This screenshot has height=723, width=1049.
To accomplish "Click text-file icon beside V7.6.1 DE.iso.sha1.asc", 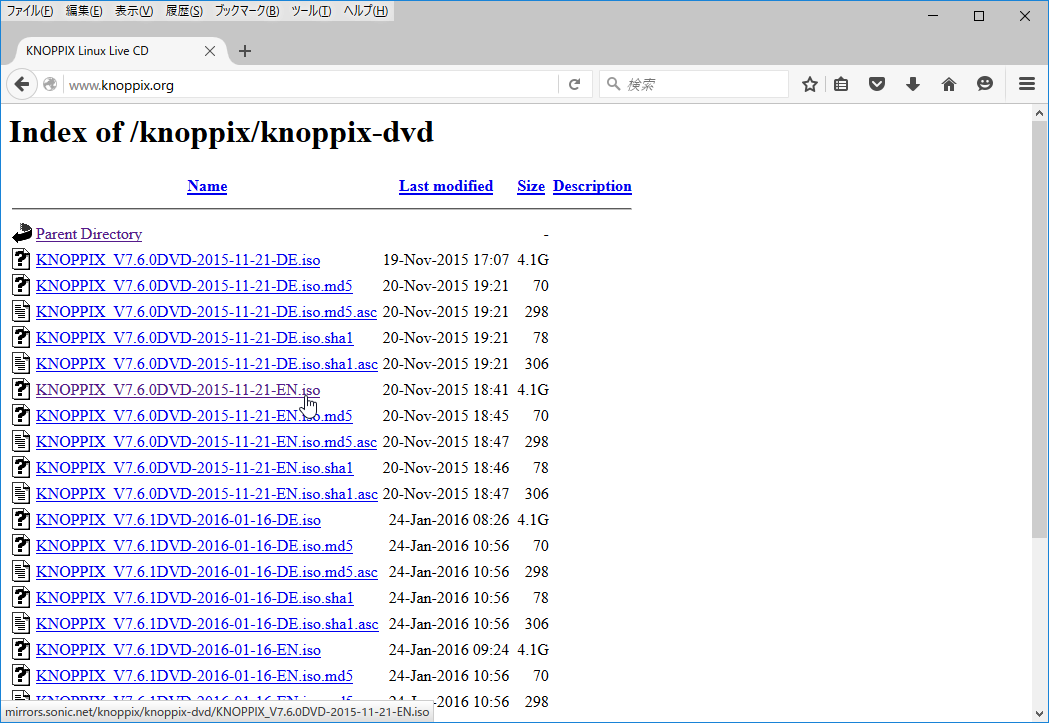I will [21, 624].
